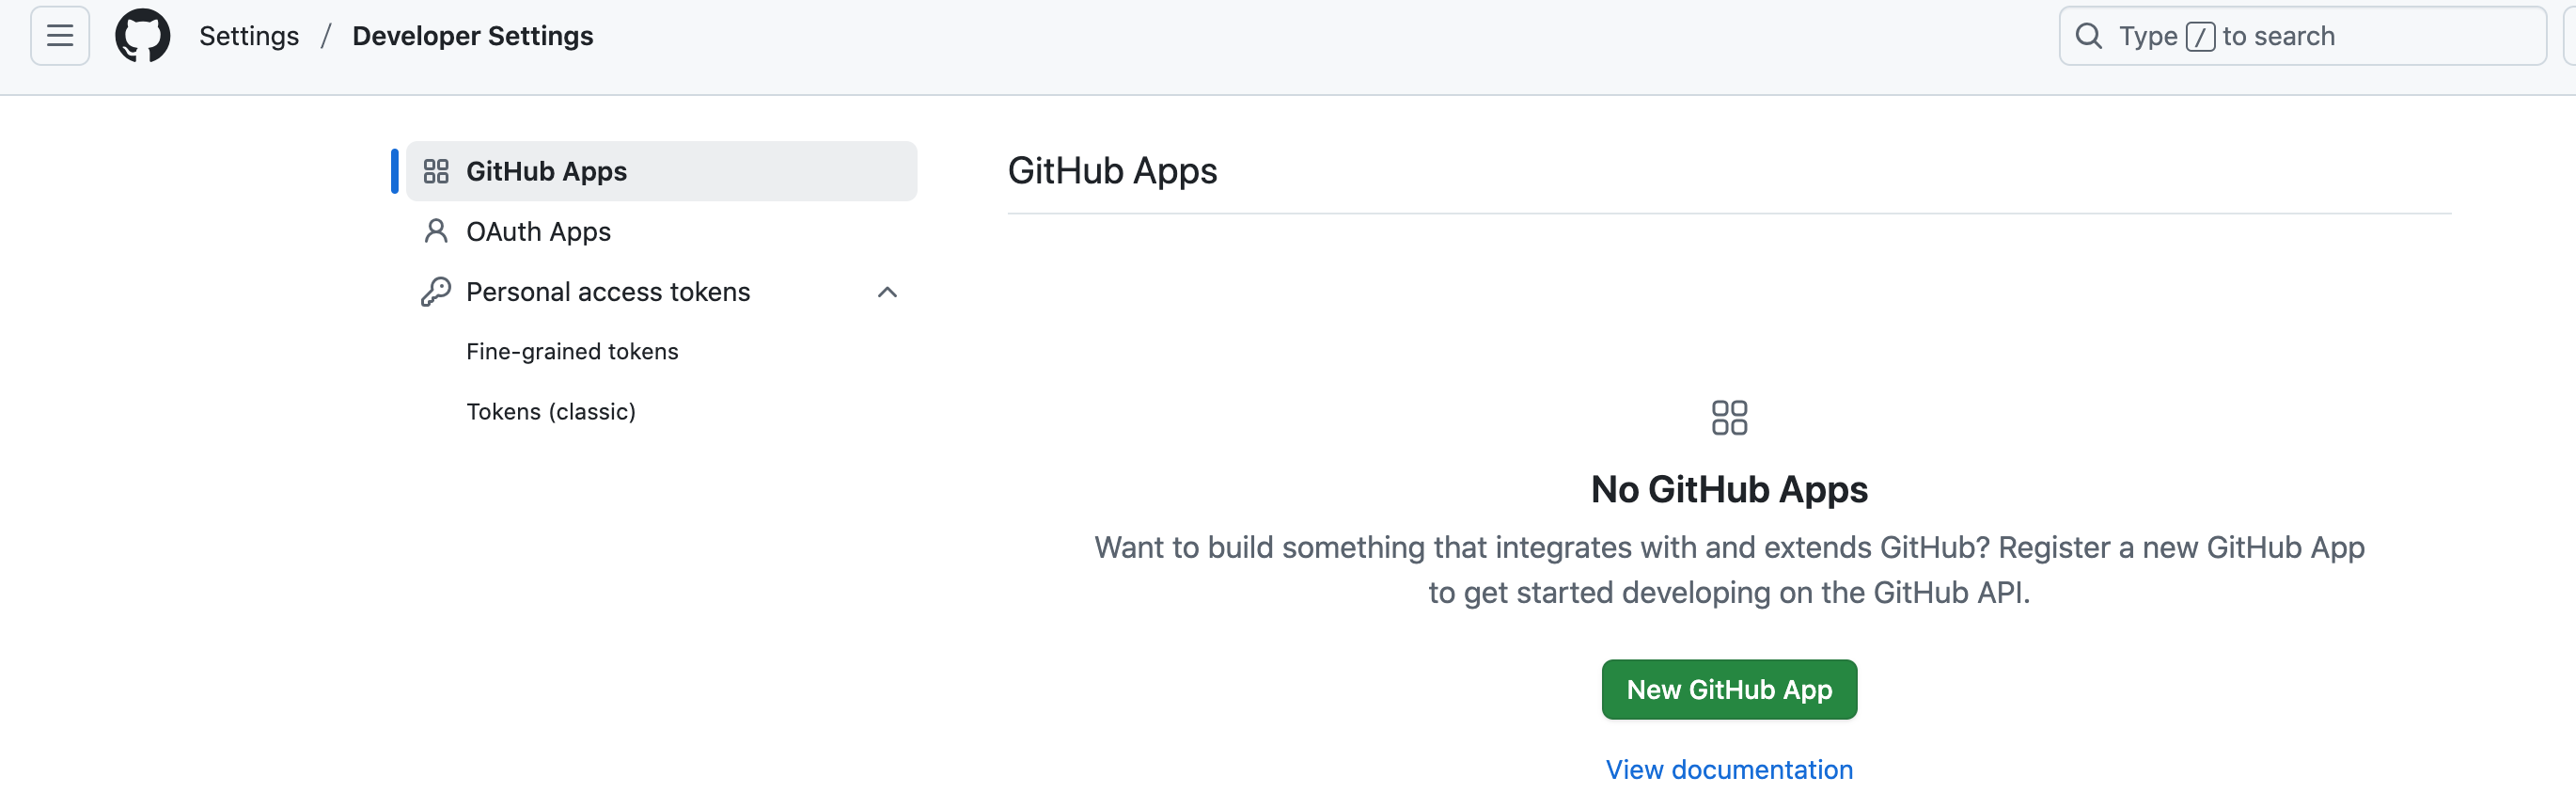The width and height of the screenshot is (2576, 809).
Task: Go to Settings breadcrumb link
Action: pos(249,36)
